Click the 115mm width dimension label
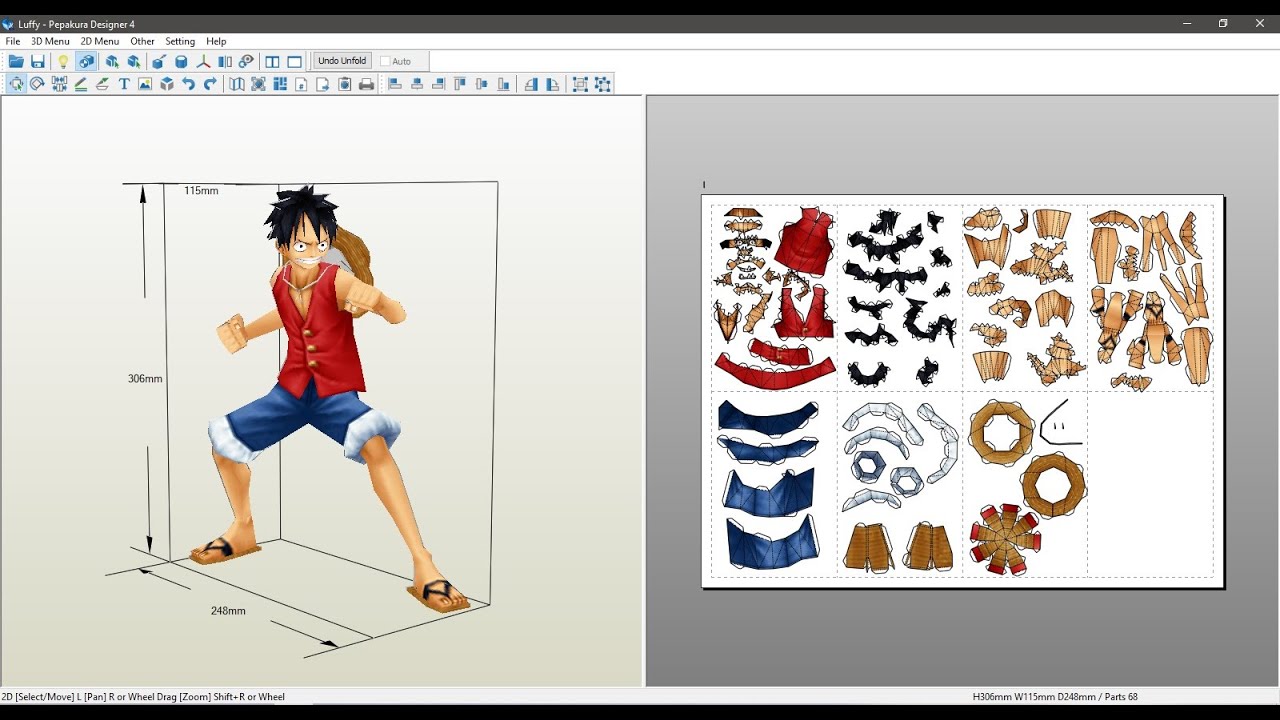The image size is (1280, 720). (x=201, y=191)
